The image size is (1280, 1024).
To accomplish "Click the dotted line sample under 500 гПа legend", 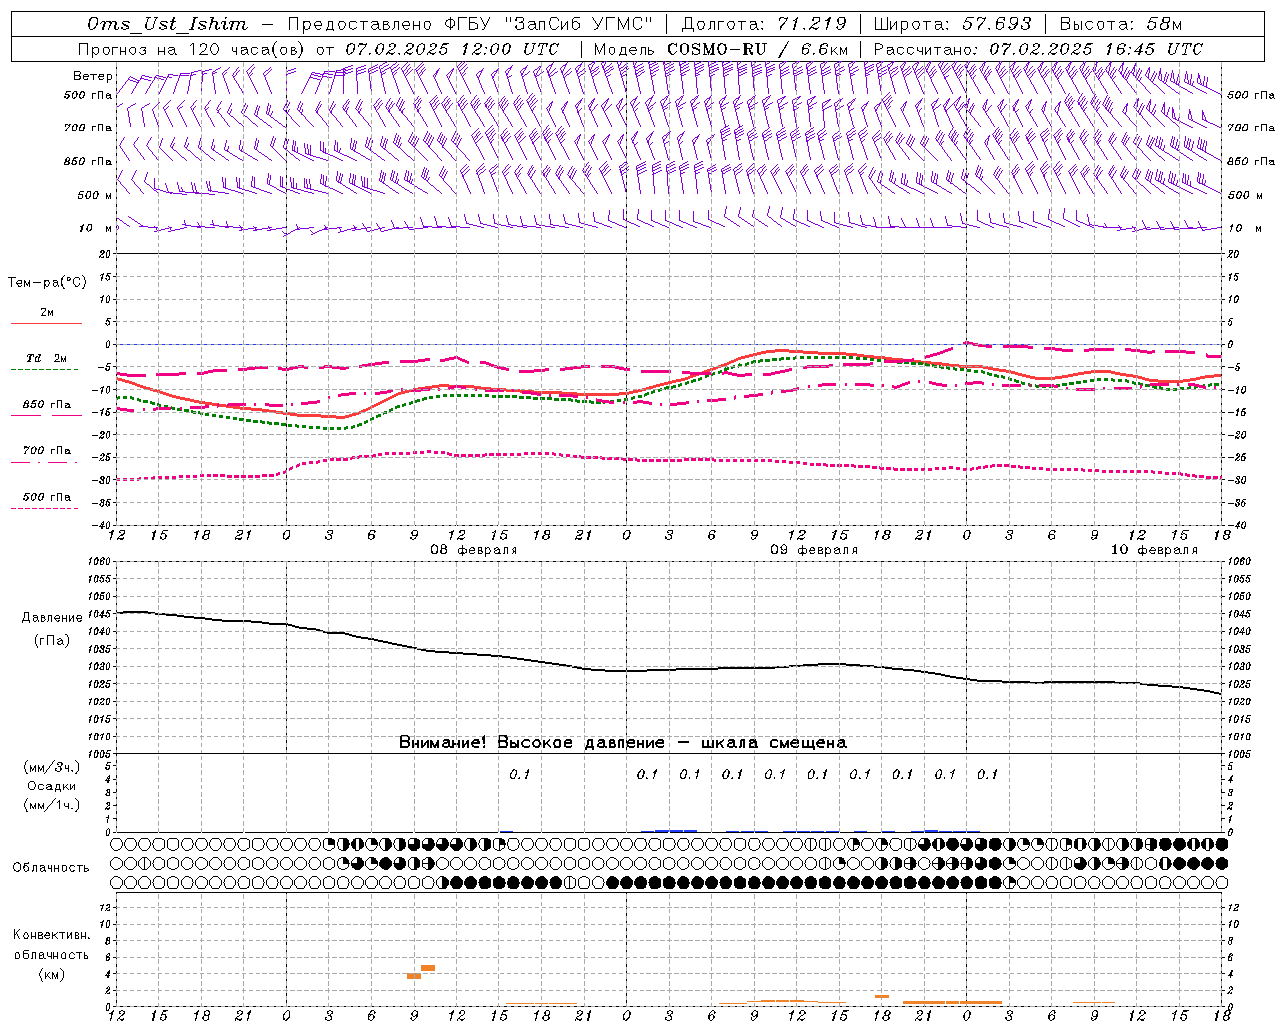I will pos(44,508).
